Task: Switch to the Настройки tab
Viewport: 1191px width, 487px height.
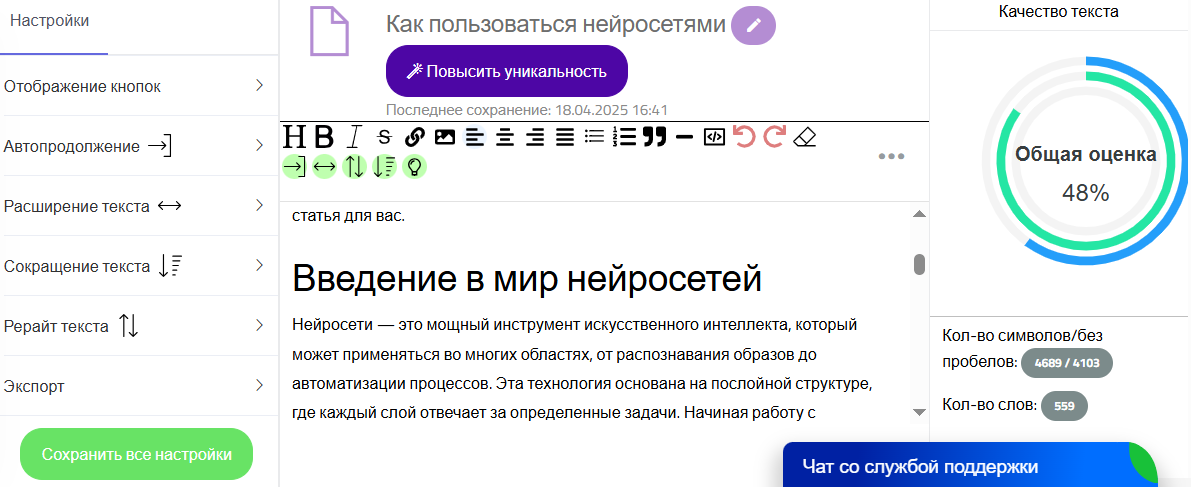Action: pyautogui.click(x=49, y=21)
